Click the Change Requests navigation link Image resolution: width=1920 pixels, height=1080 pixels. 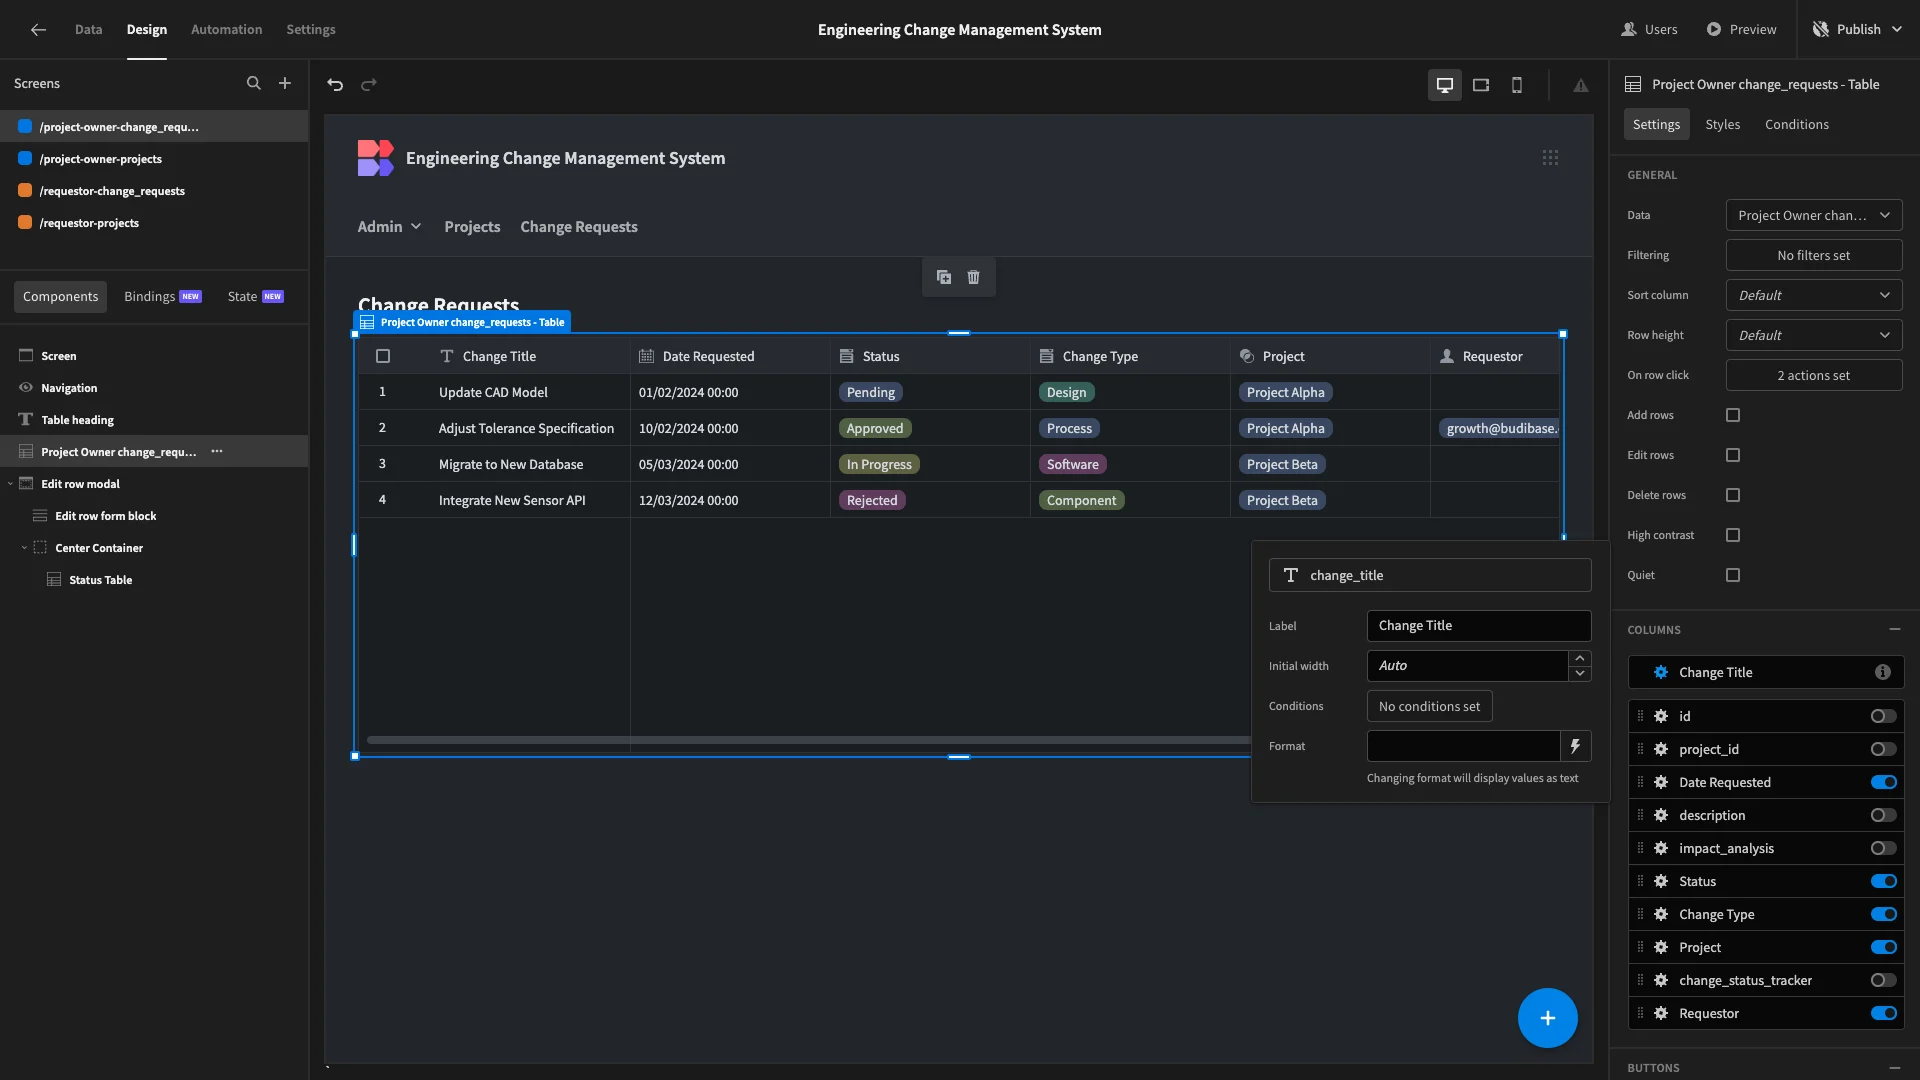[579, 227]
